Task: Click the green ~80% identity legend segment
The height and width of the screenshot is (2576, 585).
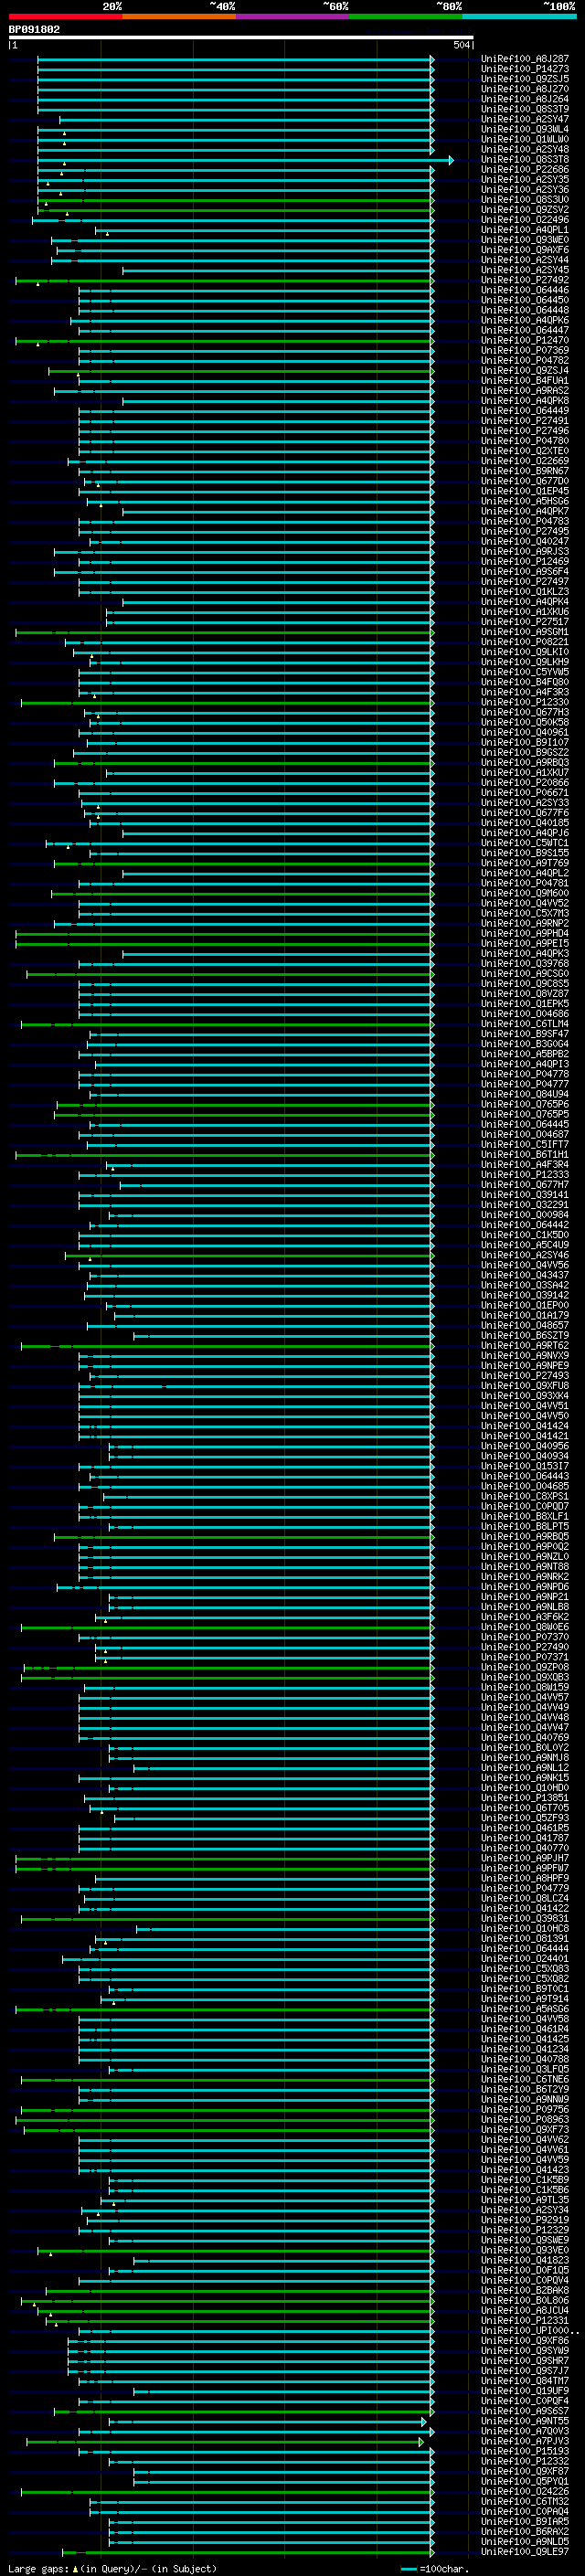Action: tap(406, 16)
